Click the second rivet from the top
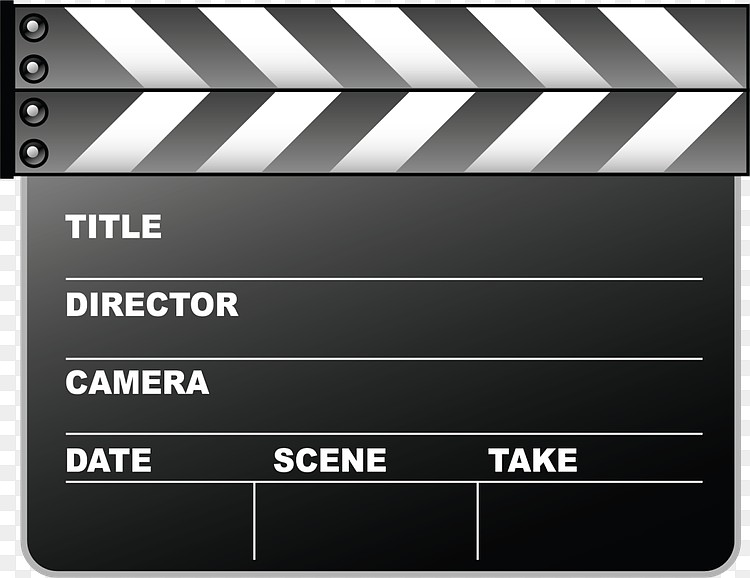This screenshot has width=750, height=578. click(x=33, y=68)
